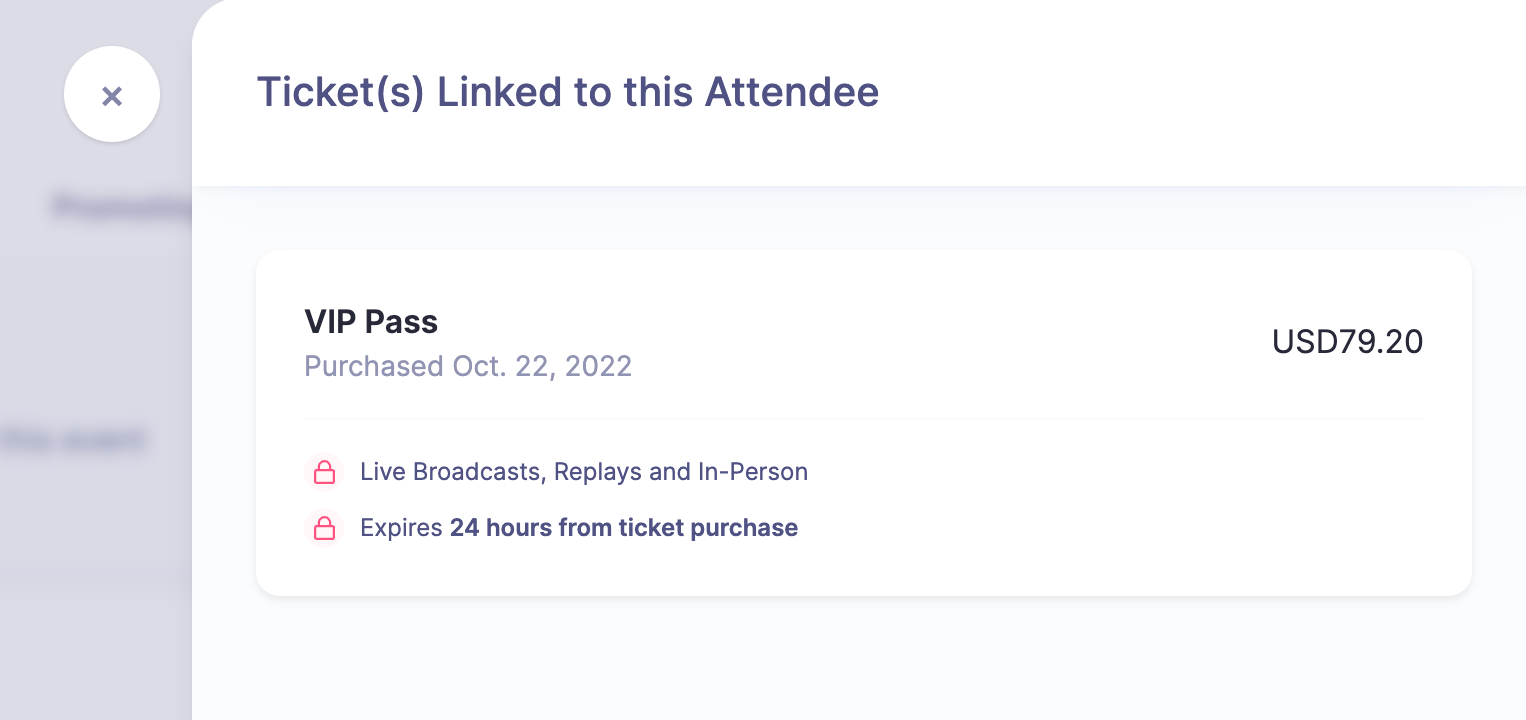Click the Oct. 22, 2022 purchase date
Viewport: 1526px width, 720px height.
click(542, 366)
